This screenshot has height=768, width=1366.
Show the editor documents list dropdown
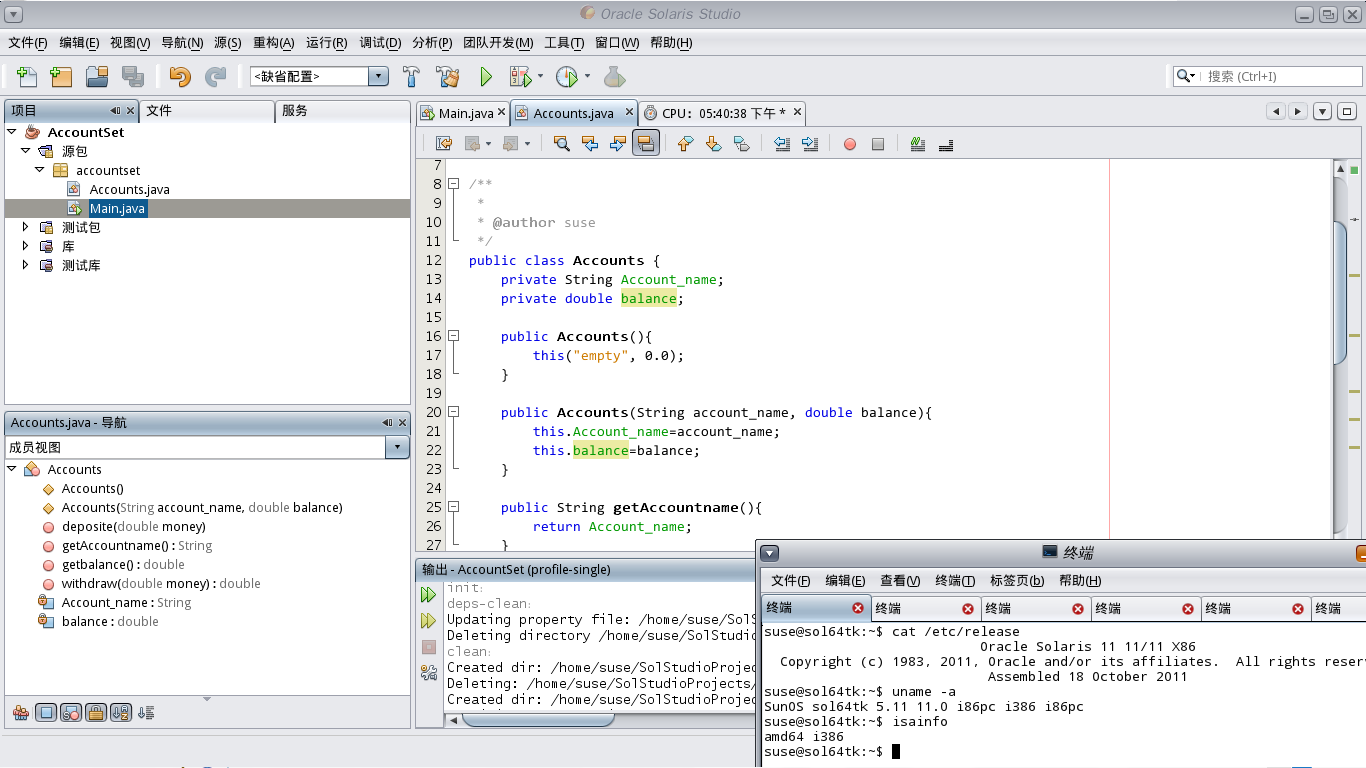[x=1322, y=112]
